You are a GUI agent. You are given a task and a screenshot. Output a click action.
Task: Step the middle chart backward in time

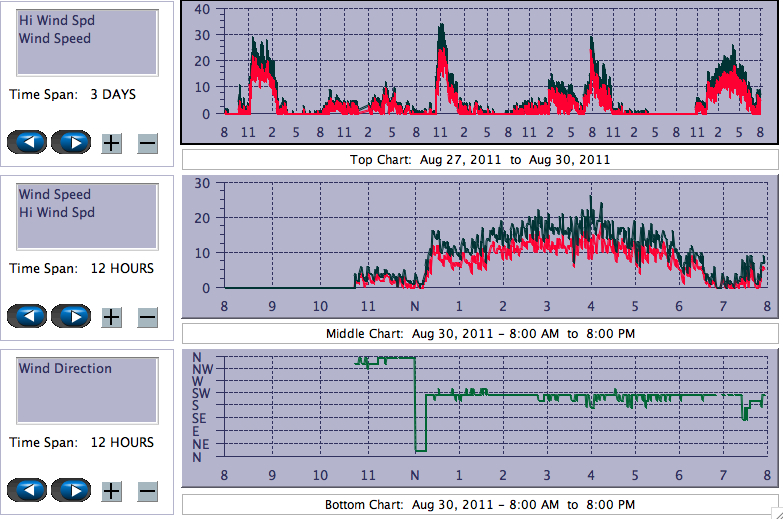[x=27, y=316]
